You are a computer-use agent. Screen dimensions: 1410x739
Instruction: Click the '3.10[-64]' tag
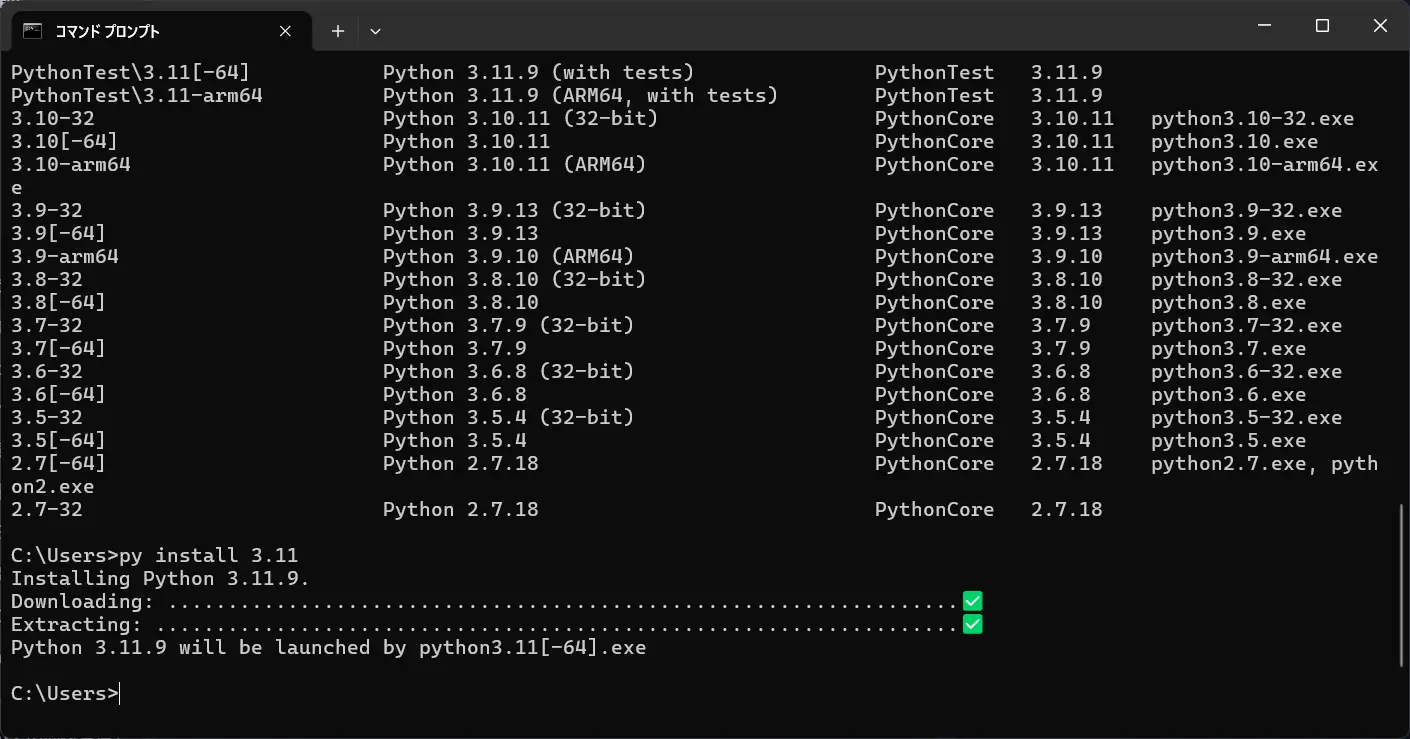click(64, 141)
